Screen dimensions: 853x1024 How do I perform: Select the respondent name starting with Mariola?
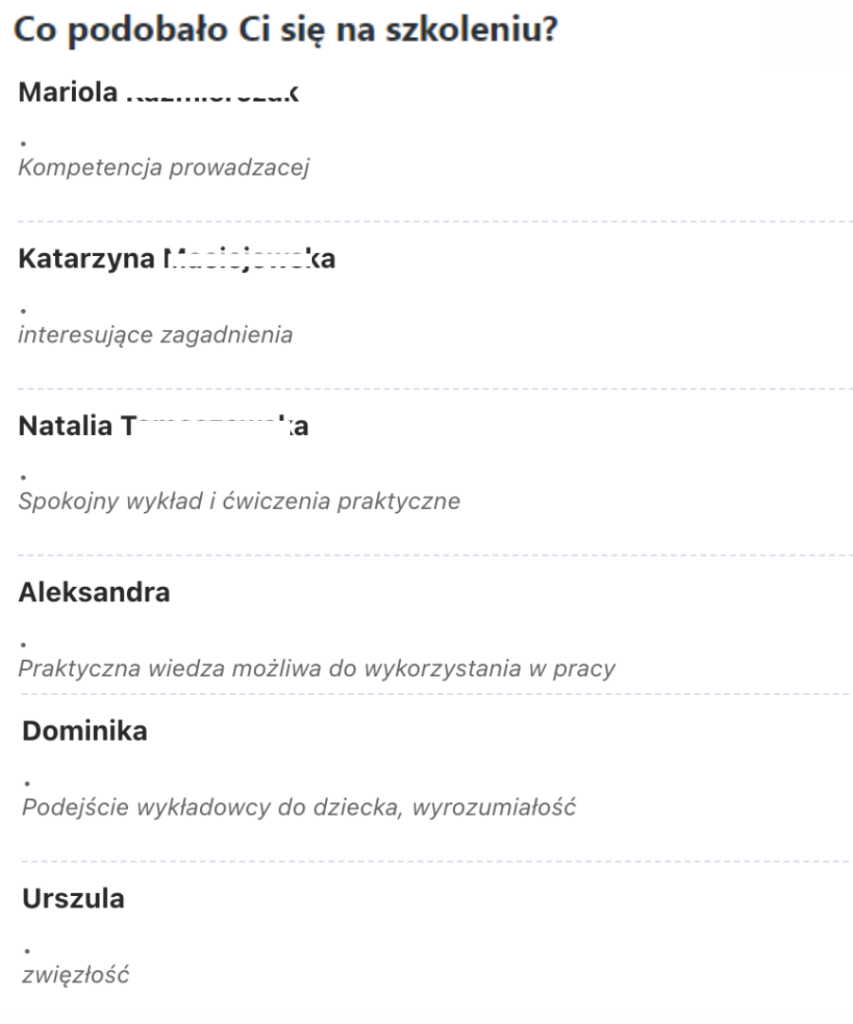coord(158,95)
